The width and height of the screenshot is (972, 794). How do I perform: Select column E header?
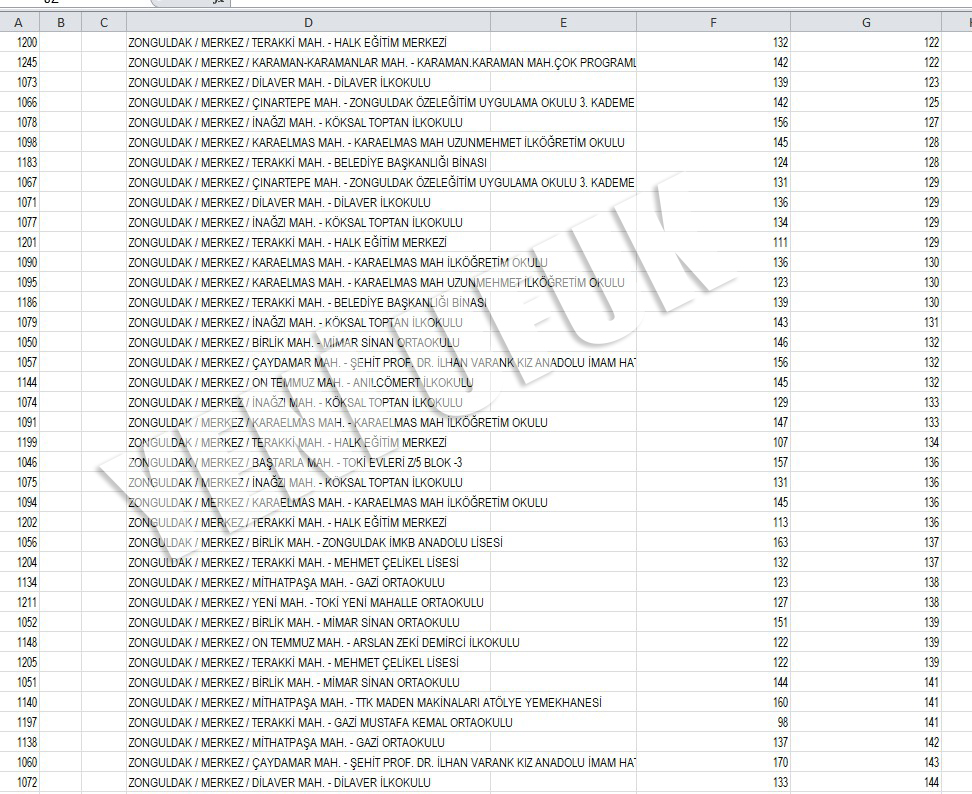point(563,22)
